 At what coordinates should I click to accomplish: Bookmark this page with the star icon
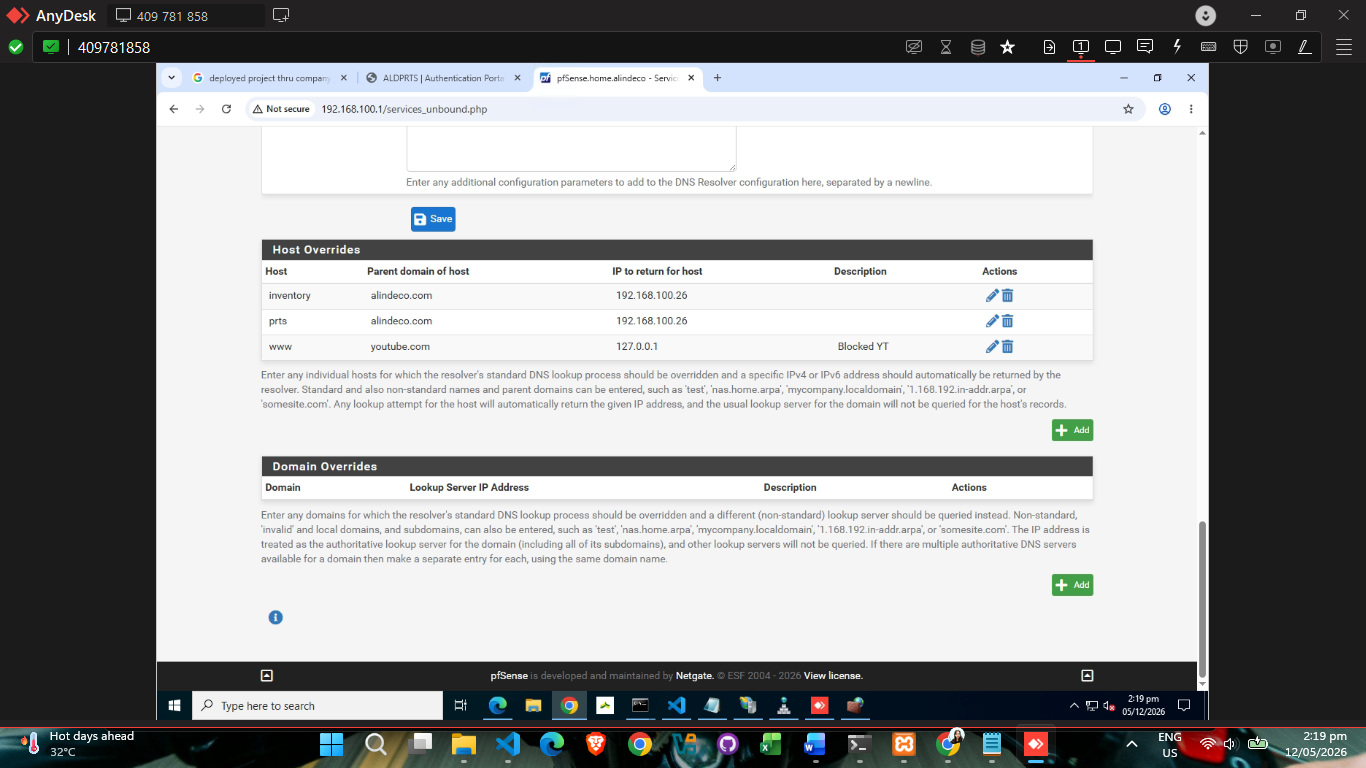click(x=1128, y=109)
